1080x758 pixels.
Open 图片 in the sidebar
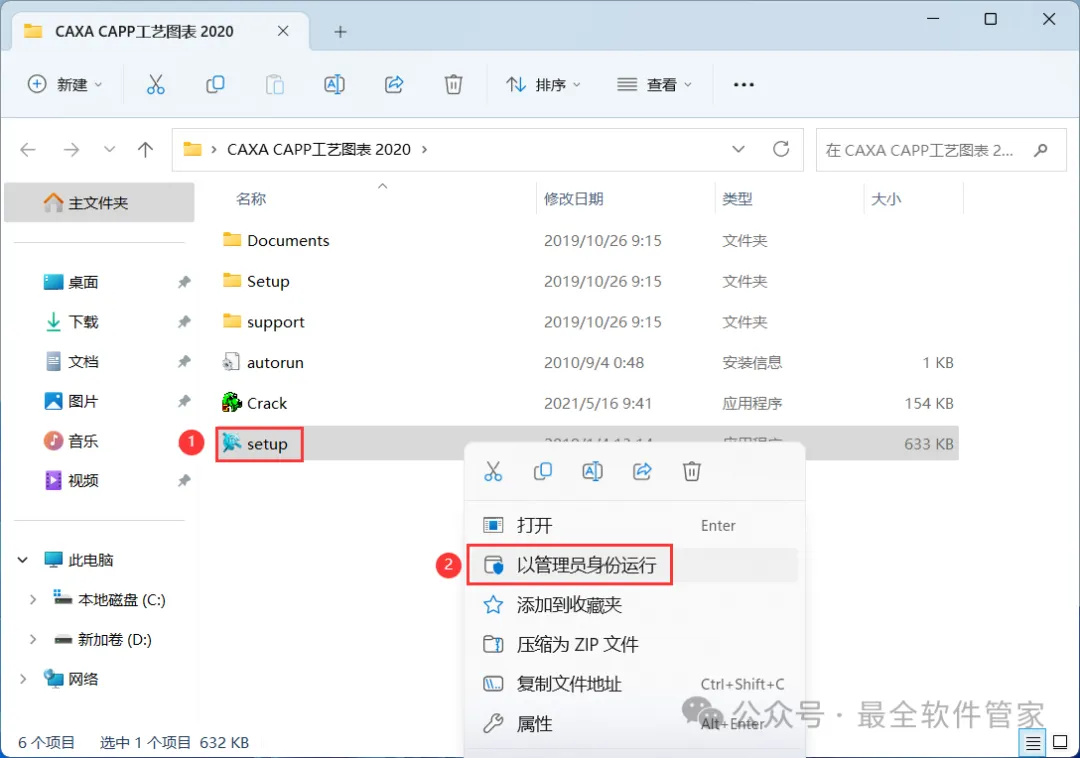pyautogui.click(x=72, y=401)
